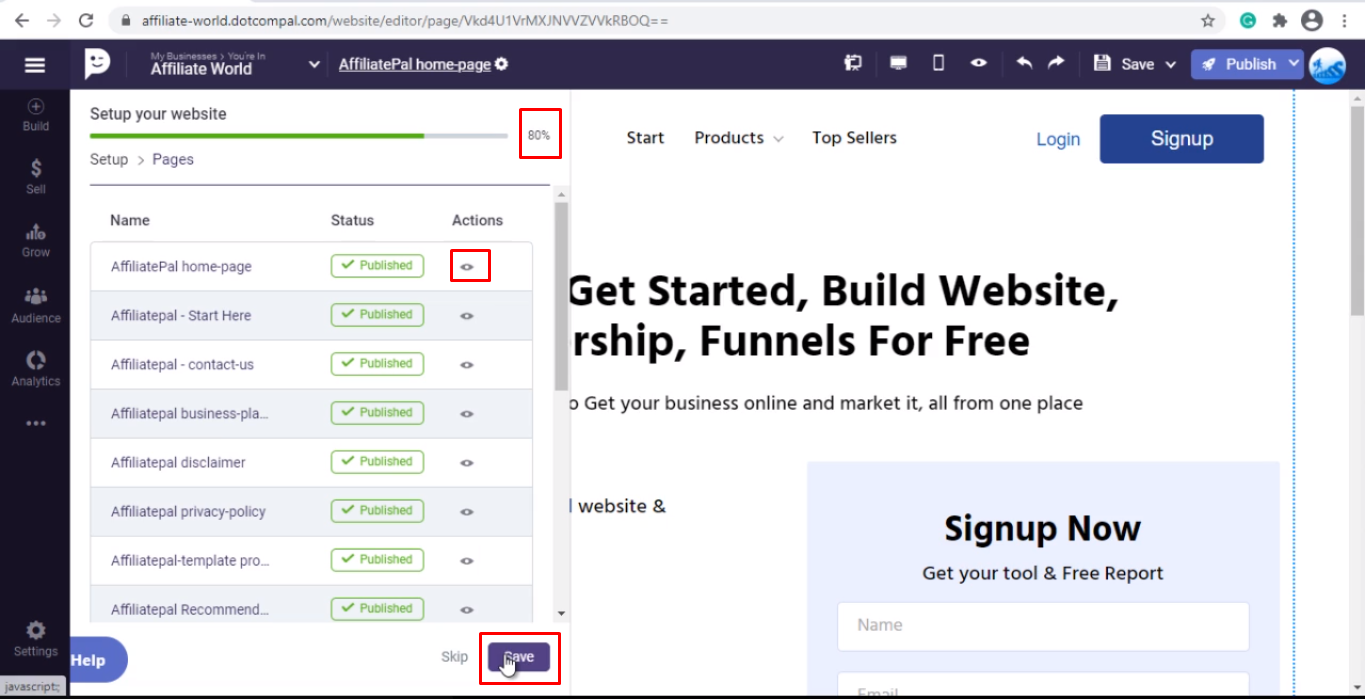
Task: Select the Affiliatepal disclaimer row name
Action: [x=178, y=463]
